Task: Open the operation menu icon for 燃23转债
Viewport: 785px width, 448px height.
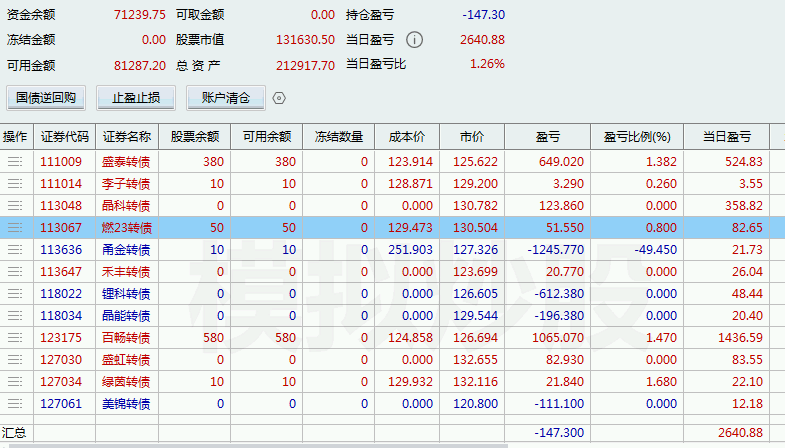Action: [15, 228]
